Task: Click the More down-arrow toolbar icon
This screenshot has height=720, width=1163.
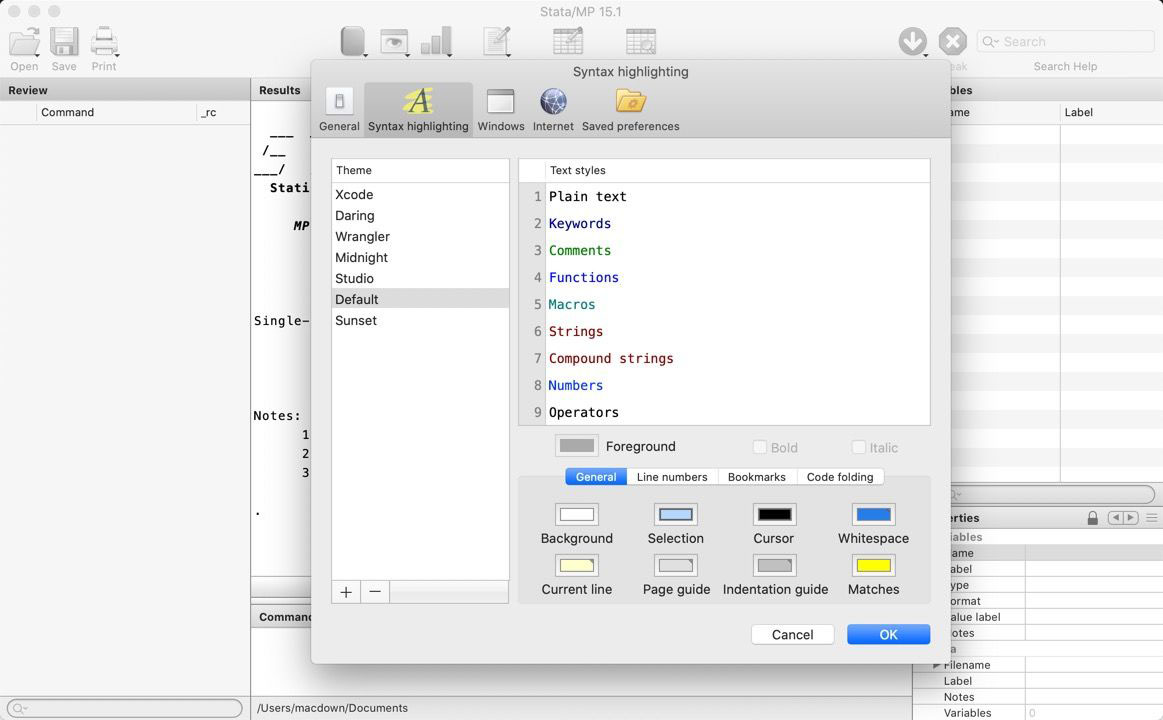Action: pyautogui.click(x=912, y=41)
